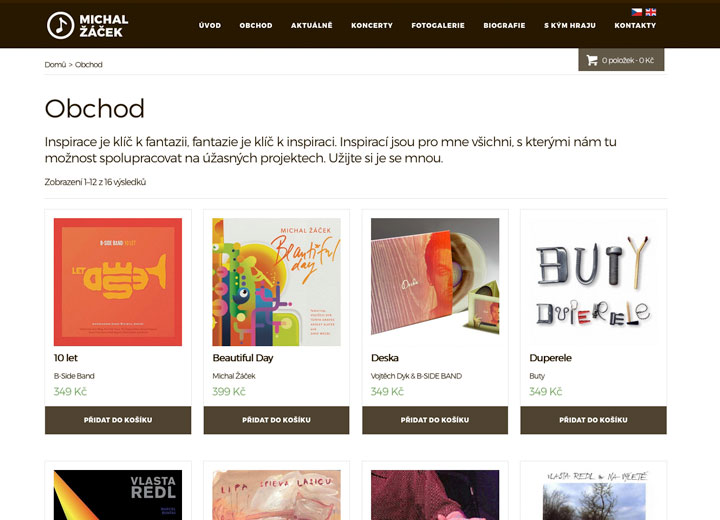
Task: Go to the Koncerty menu item
Action: tap(372, 25)
